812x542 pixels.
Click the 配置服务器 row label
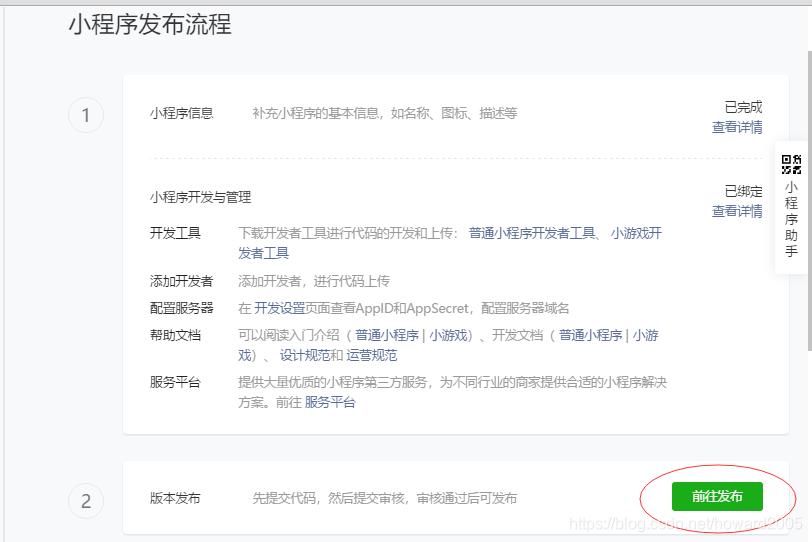pyautogui.click(x=181, y=308)
